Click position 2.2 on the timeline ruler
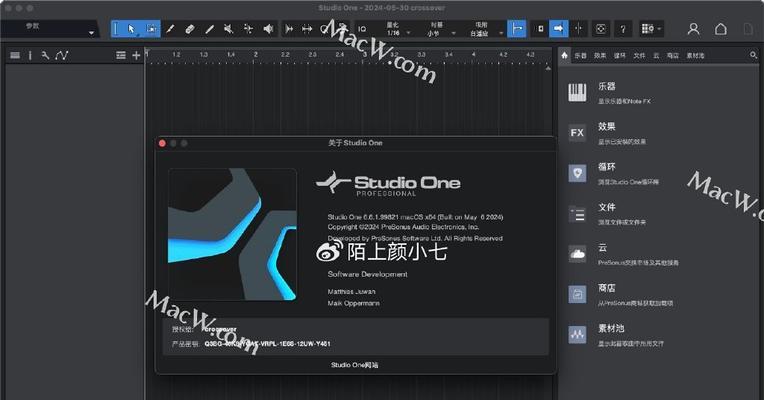 pos(285,55)
